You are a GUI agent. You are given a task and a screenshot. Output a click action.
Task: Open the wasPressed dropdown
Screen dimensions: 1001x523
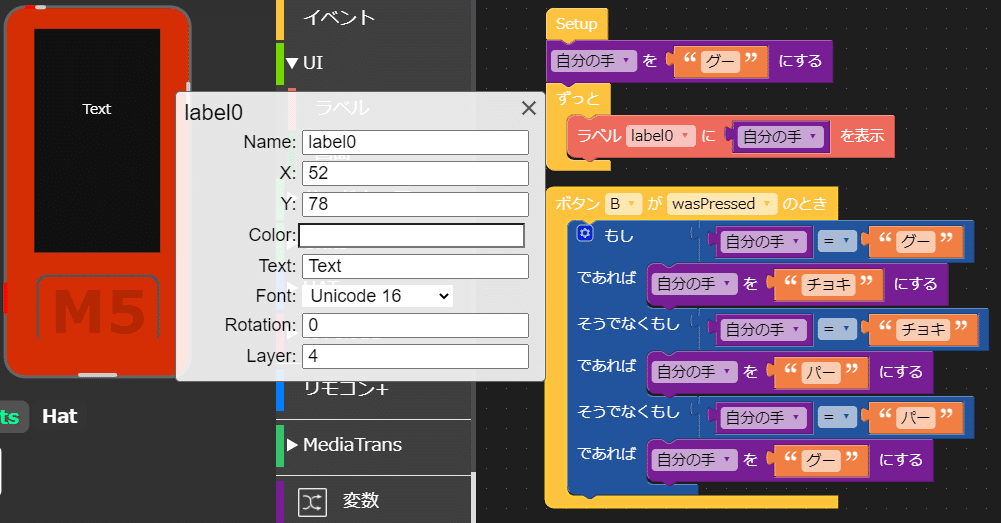point(722,204)
